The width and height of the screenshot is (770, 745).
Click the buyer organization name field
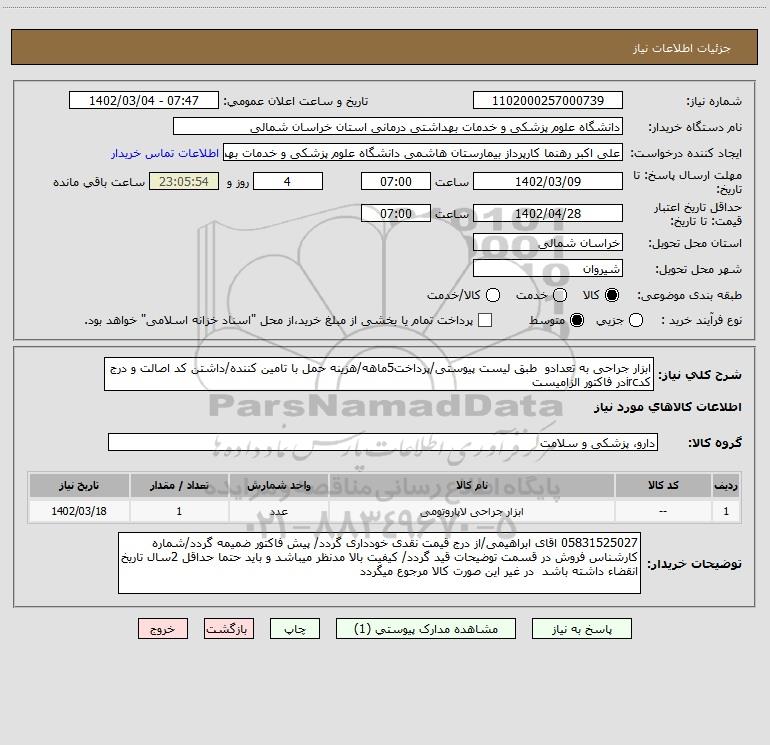pos(398,127)
